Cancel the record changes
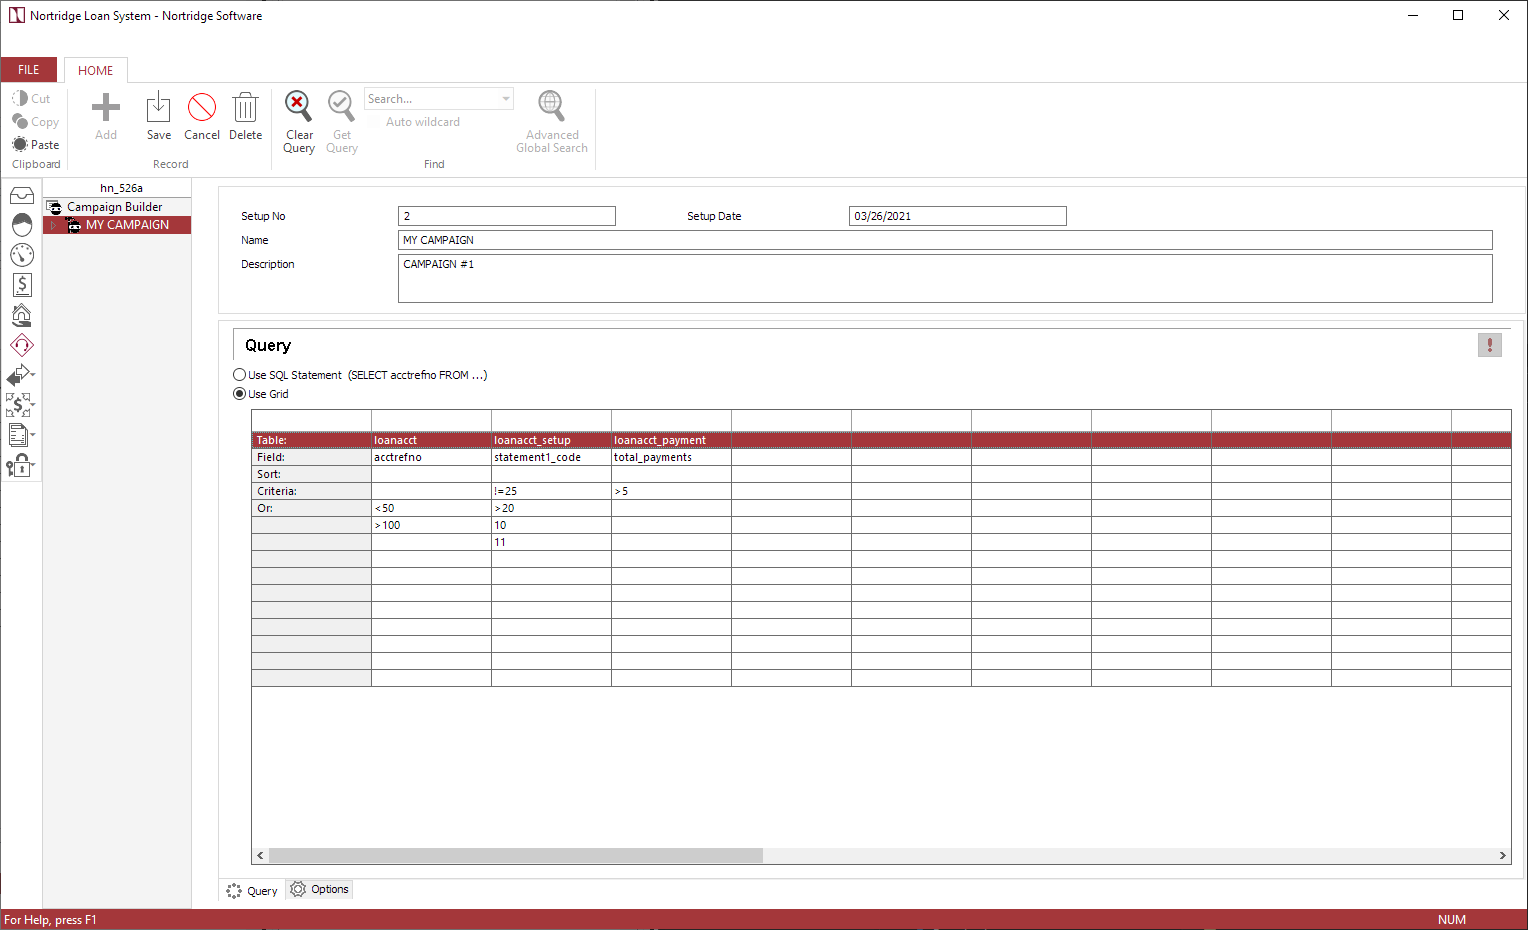Screen dimensions: 1528x930 pos(202,116)
